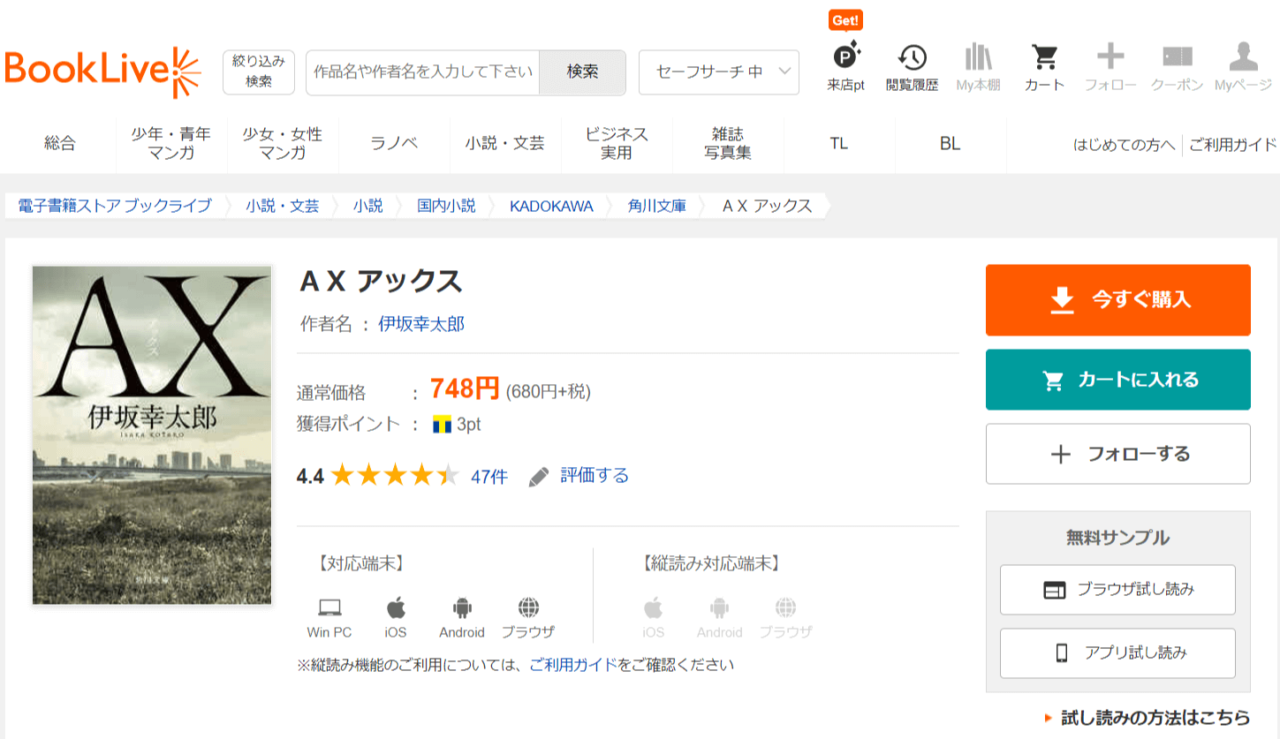The width and height of the screenshot is (1280, 739).
Task: Go to 角川文庫 breadcrumb
Action: pos(657,206)
